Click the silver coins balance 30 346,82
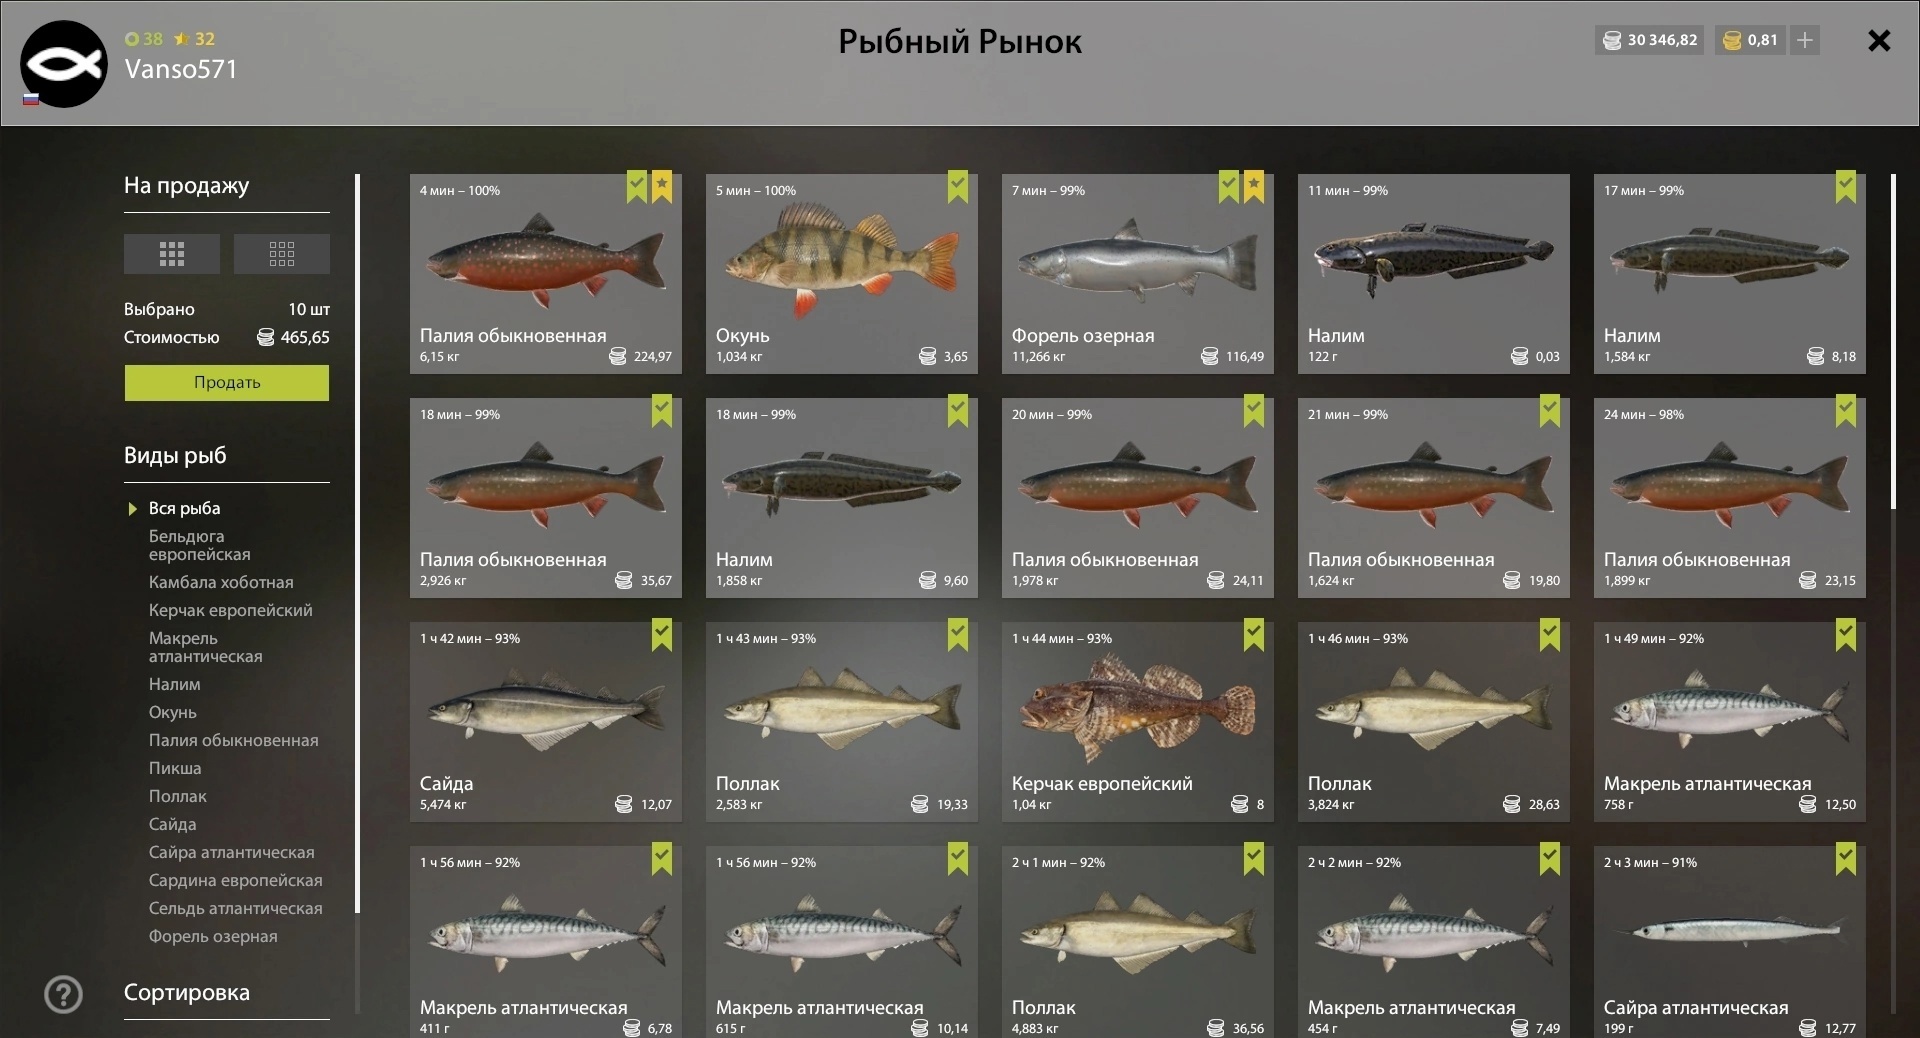 pos(1650,40)
